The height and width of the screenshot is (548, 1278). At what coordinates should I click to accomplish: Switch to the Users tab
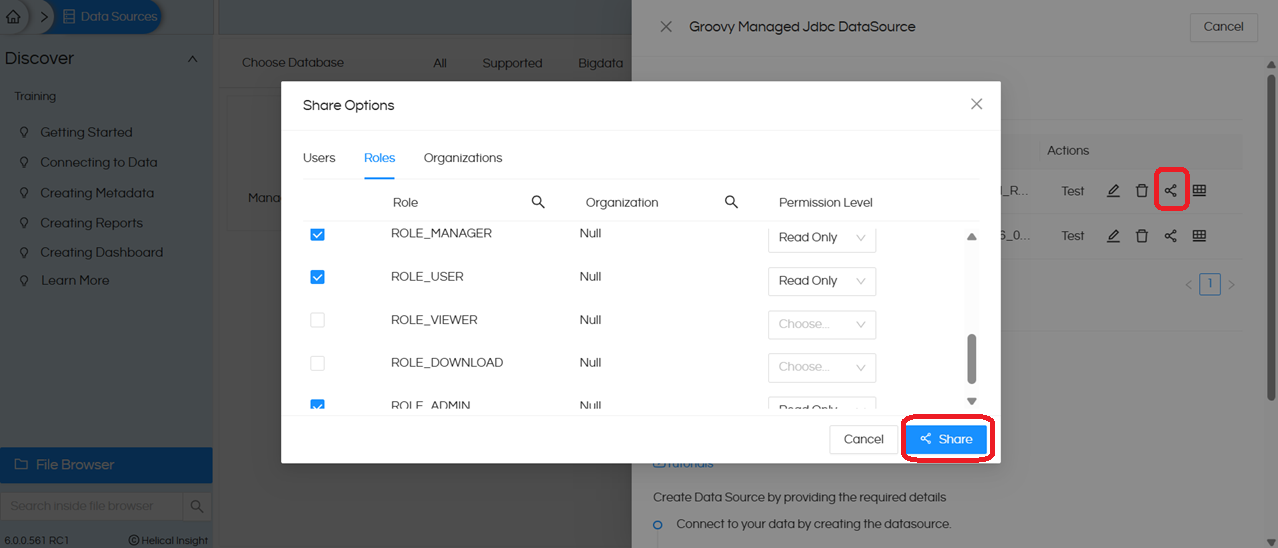[319, 158]
